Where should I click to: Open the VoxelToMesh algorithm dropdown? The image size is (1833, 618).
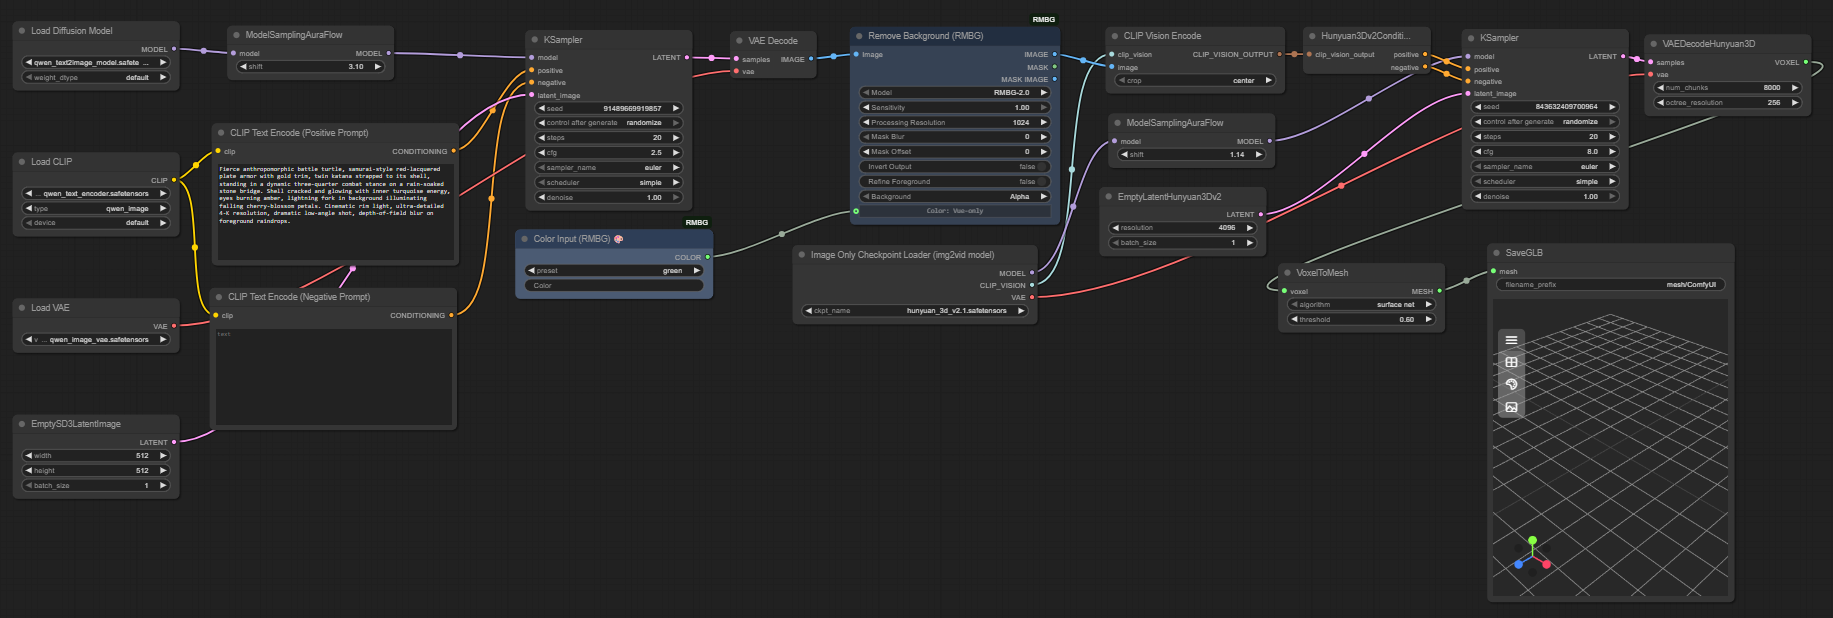(x=1361, y=305)
